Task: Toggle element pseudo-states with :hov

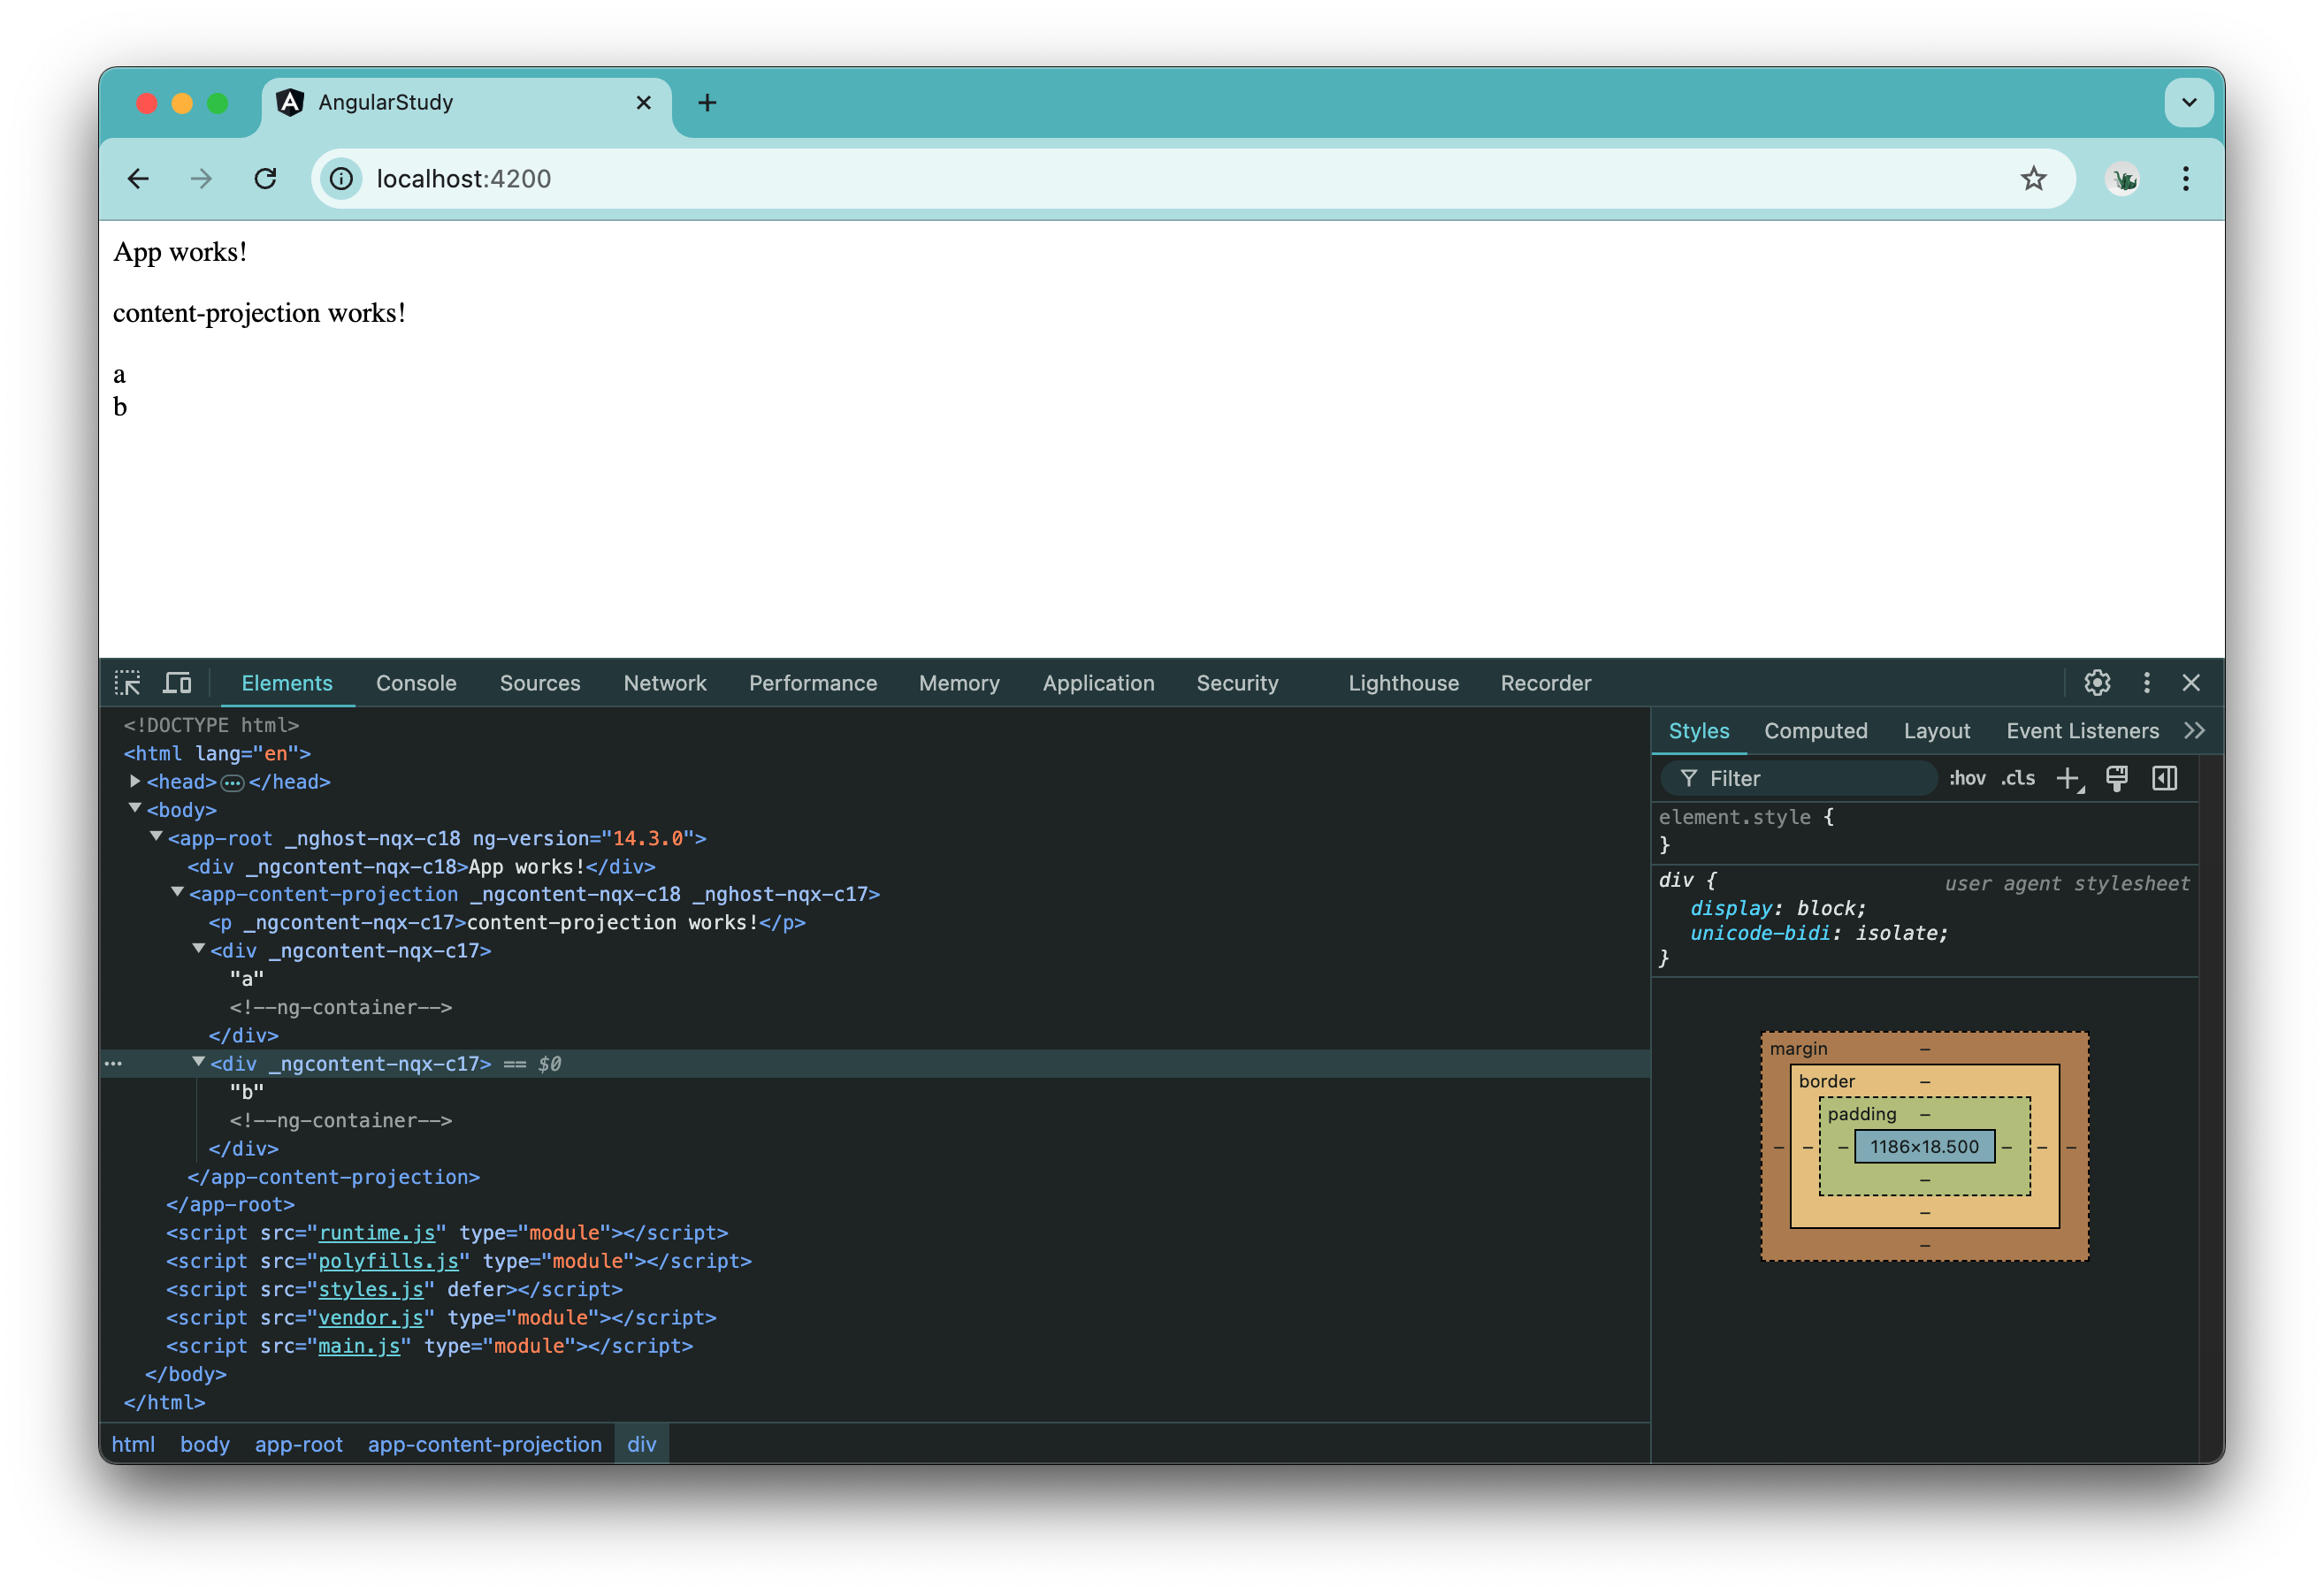Action: point(1967,778)
